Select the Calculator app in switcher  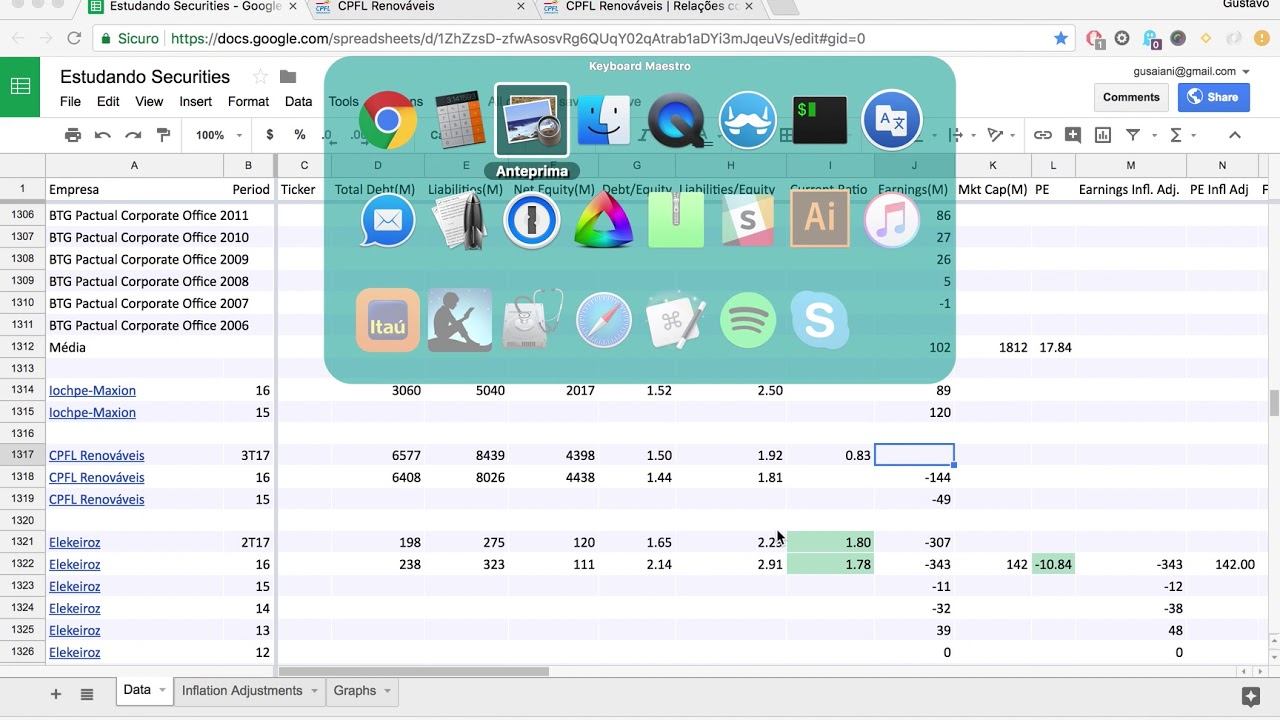point(460,121)
